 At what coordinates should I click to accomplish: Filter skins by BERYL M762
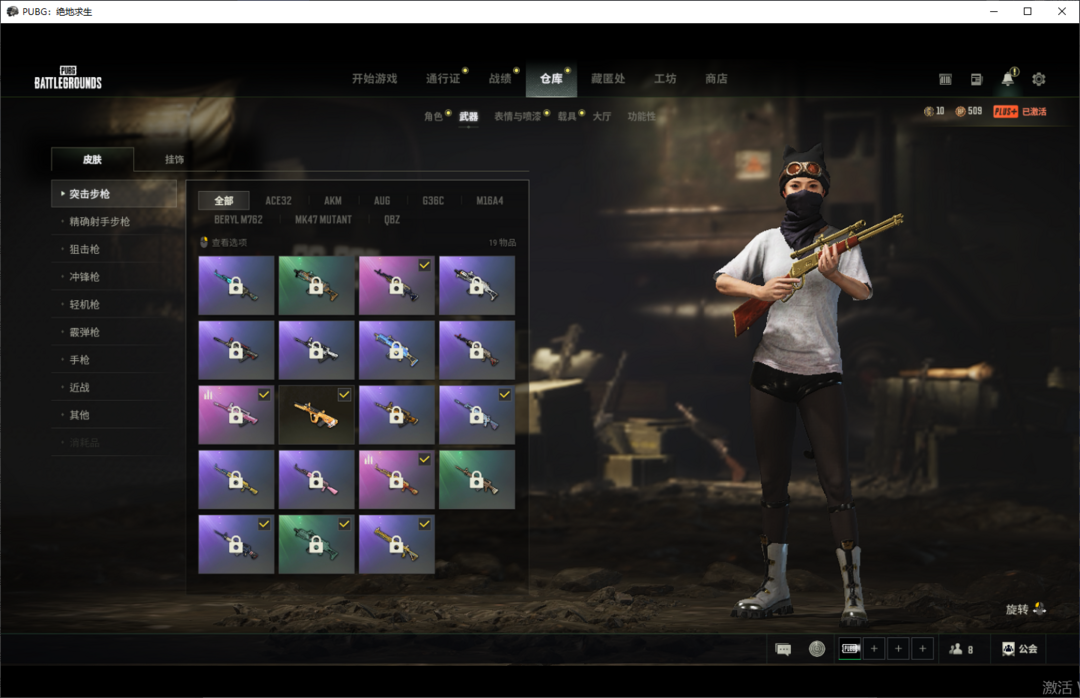click(x=238, y=220)
